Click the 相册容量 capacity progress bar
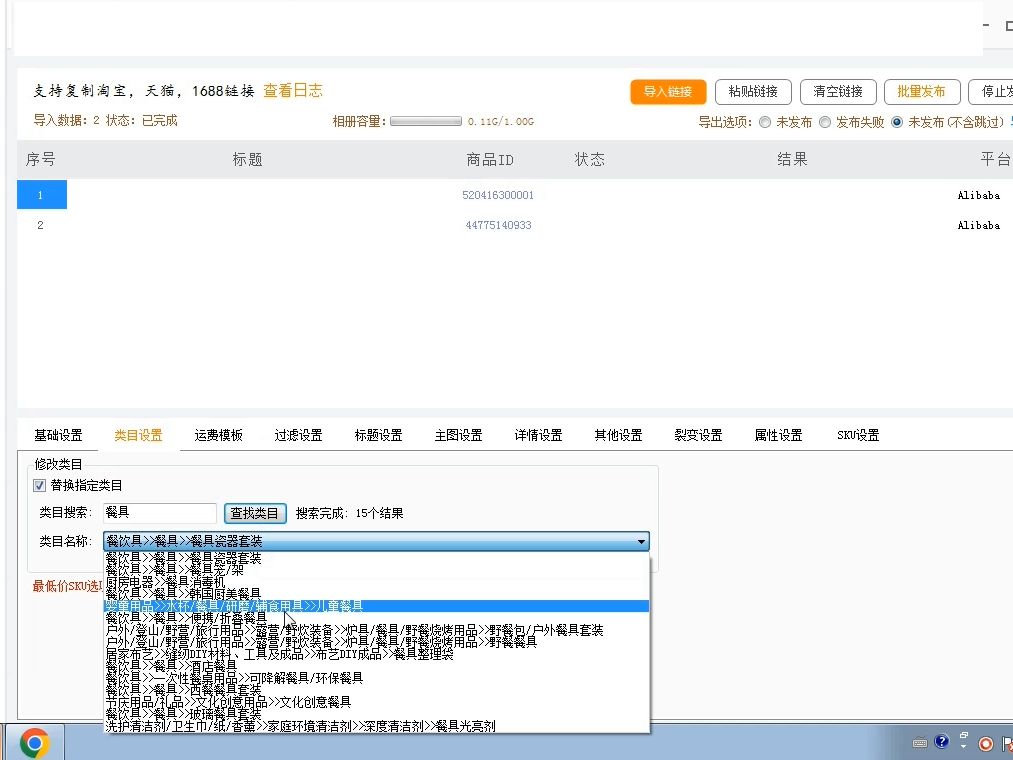 tap(424, 121)
